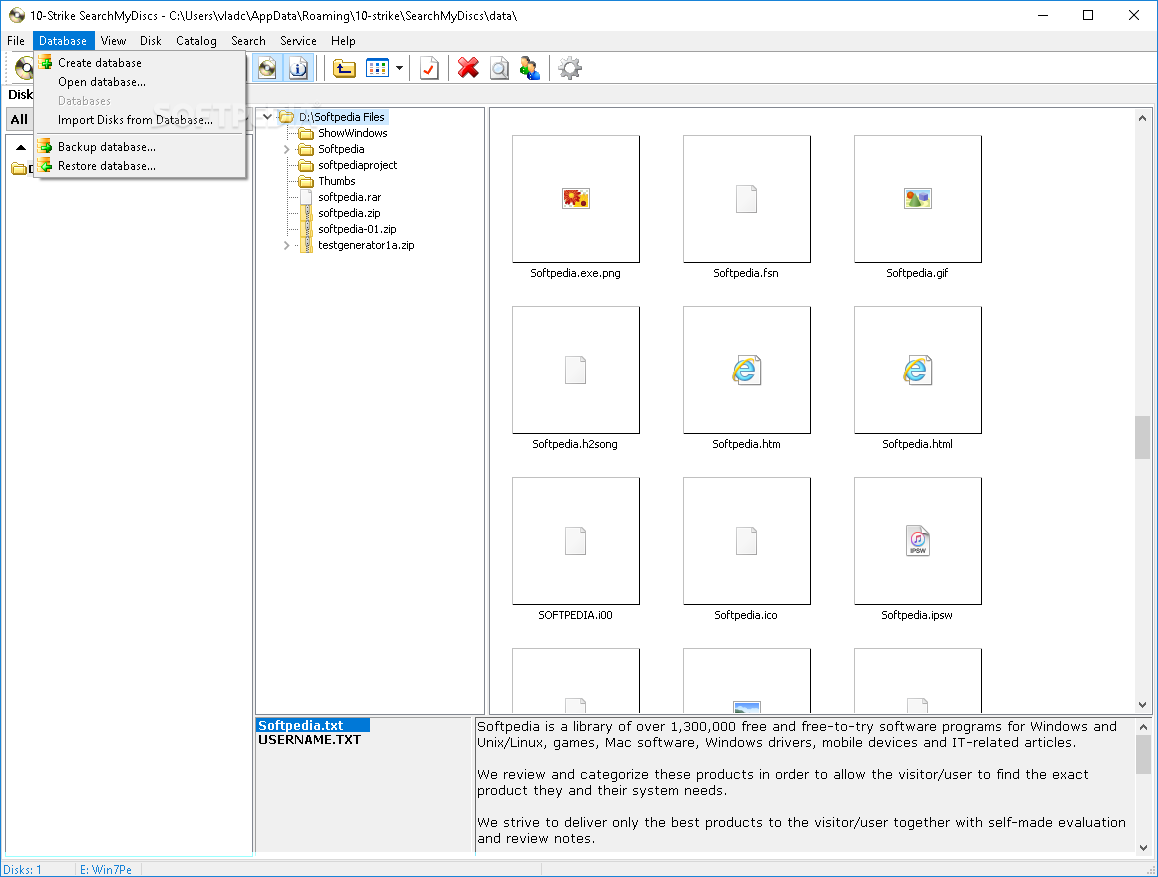Open the Service menu
This screenshot has width=1158, height=877.
pyautogui.click(x=298, y=41)
